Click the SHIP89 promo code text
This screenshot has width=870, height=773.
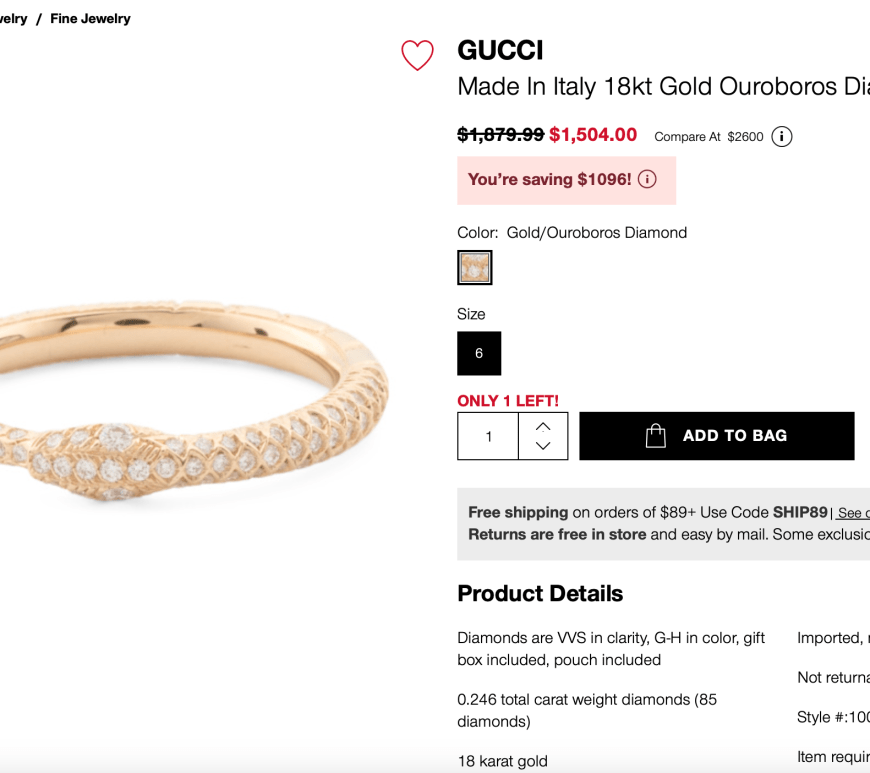pyautogui.click(x=800, y=512)
